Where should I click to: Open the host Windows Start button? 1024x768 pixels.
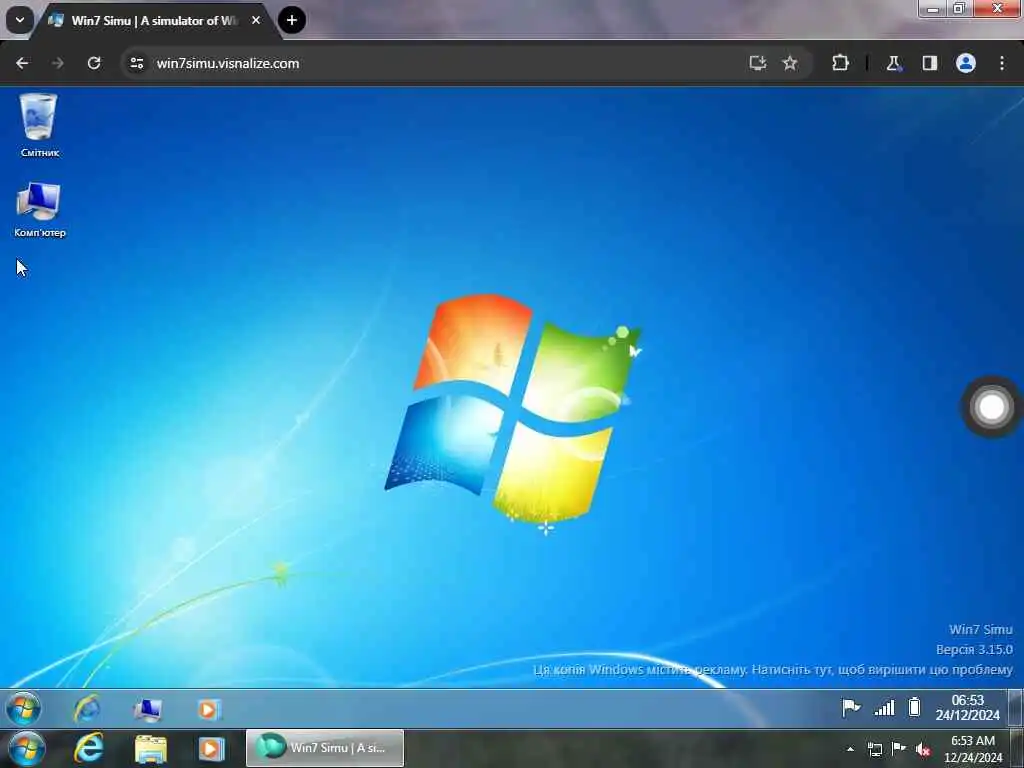click(26, 748)
